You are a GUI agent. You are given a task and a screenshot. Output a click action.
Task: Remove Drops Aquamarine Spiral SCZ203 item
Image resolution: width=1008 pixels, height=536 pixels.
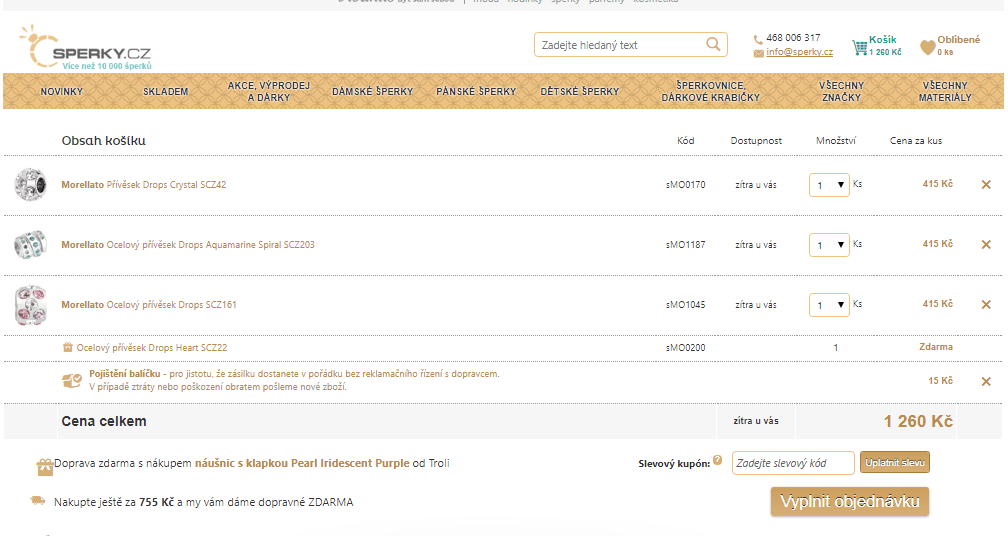click(986, 245)
